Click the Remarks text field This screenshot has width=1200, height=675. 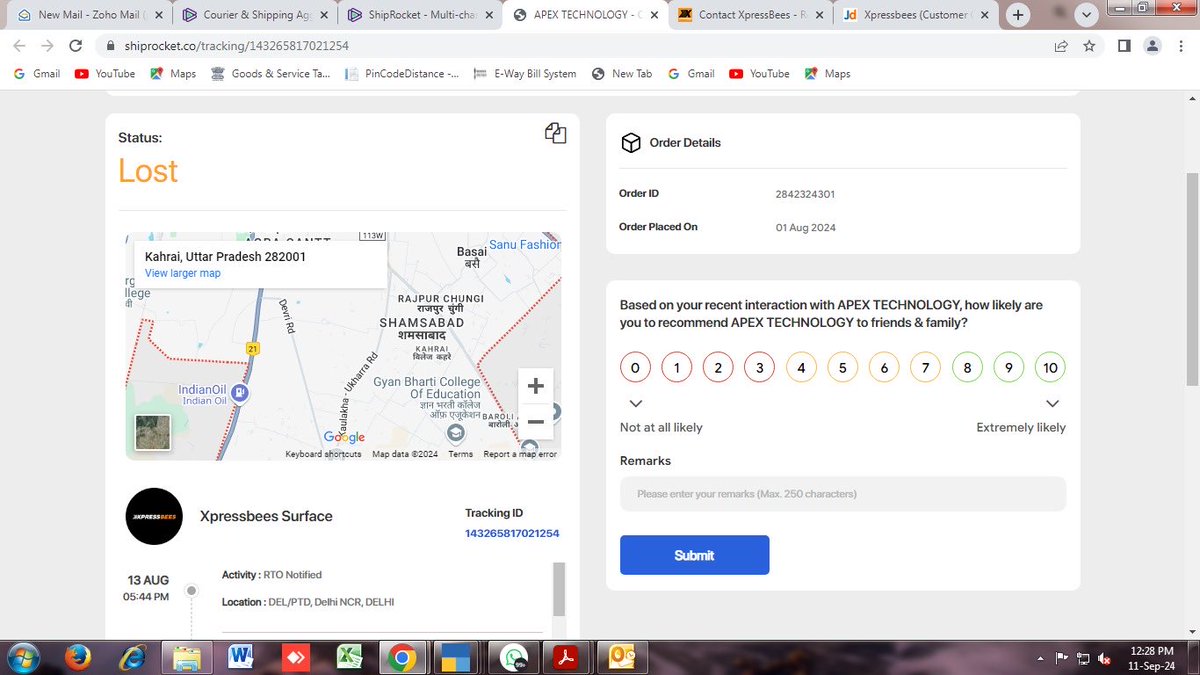(843, 494)
